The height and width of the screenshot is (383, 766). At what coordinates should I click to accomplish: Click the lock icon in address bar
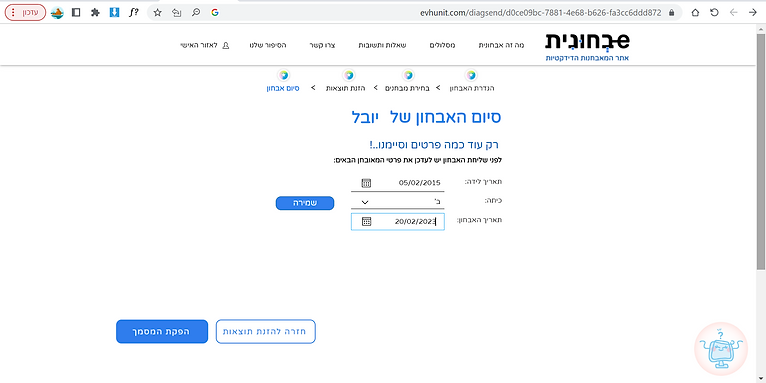671,13
